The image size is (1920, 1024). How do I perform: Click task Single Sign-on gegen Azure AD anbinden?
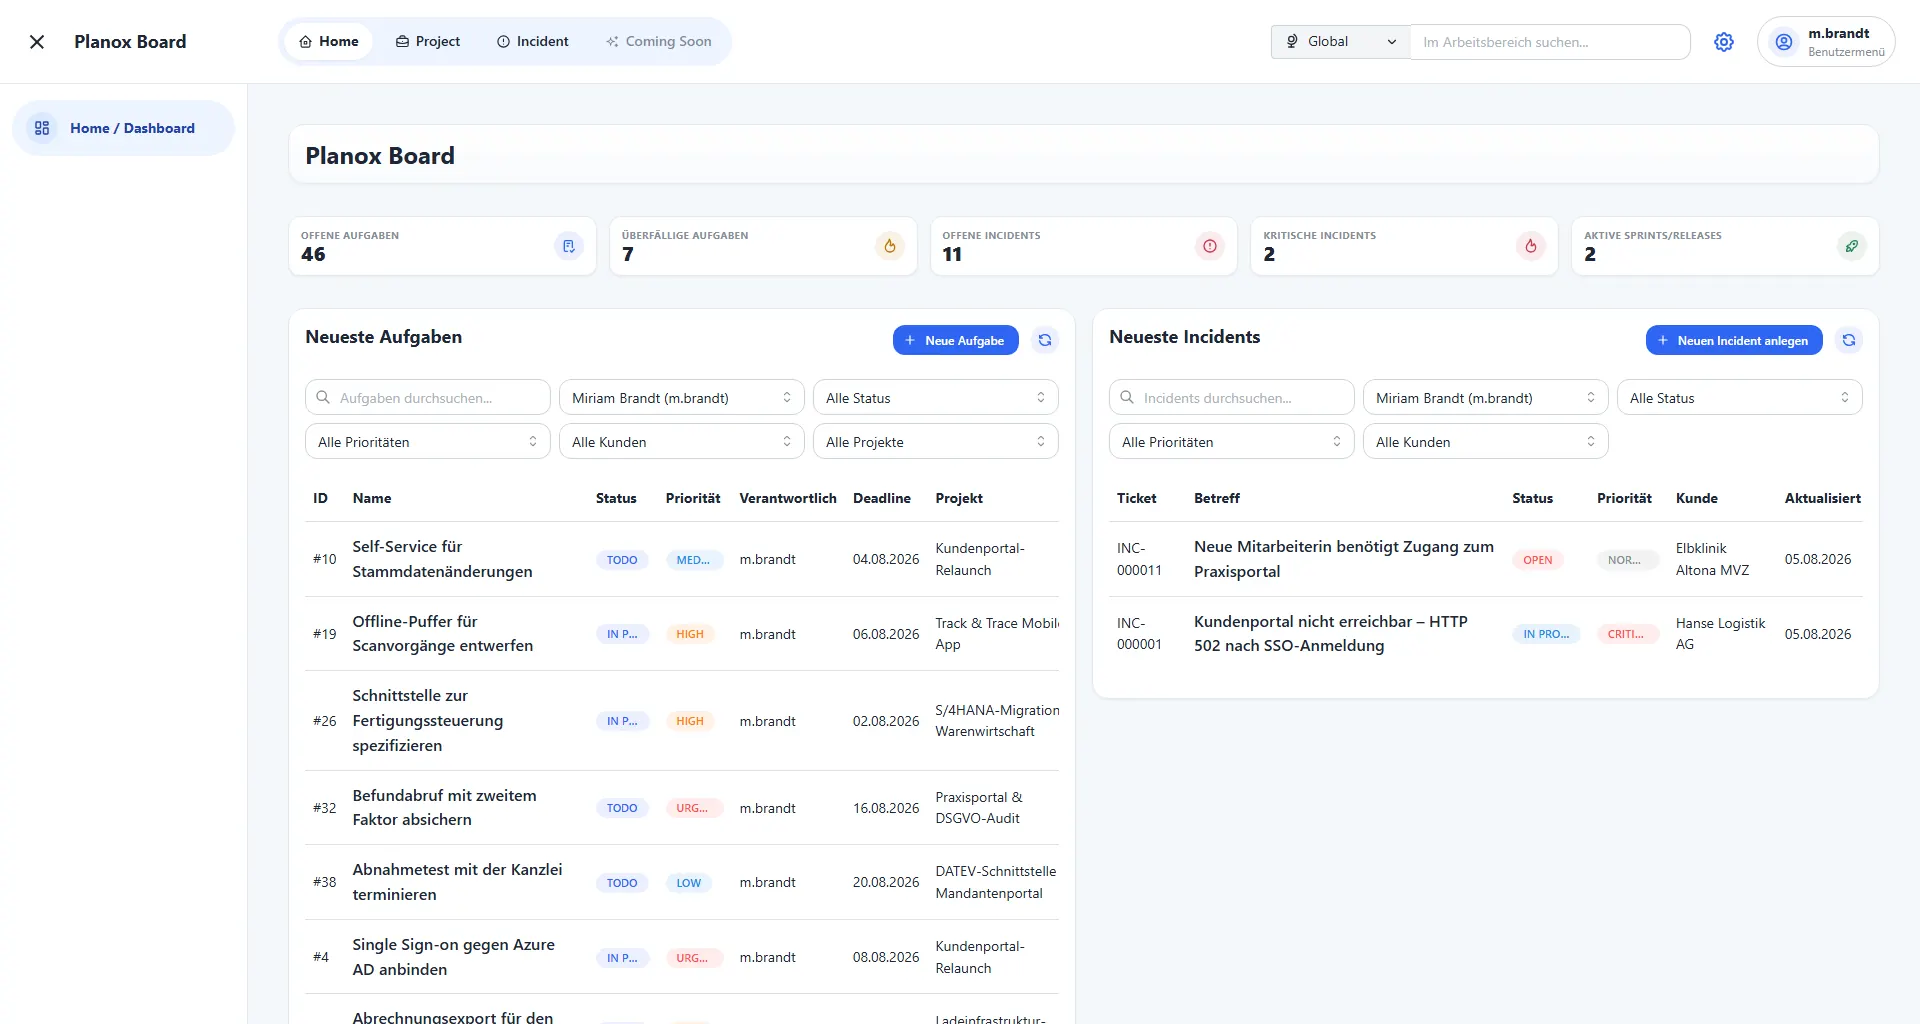453,957
